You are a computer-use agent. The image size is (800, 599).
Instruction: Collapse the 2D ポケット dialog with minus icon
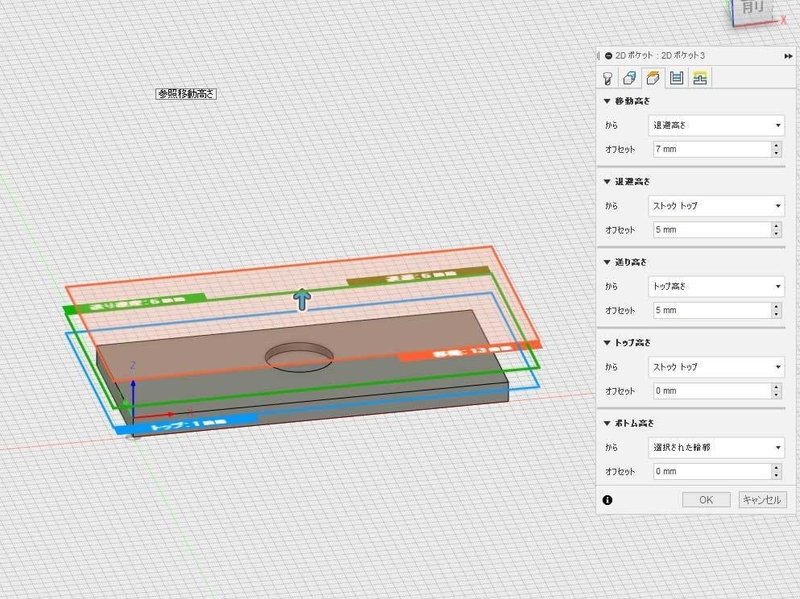(x=608, y=56)
